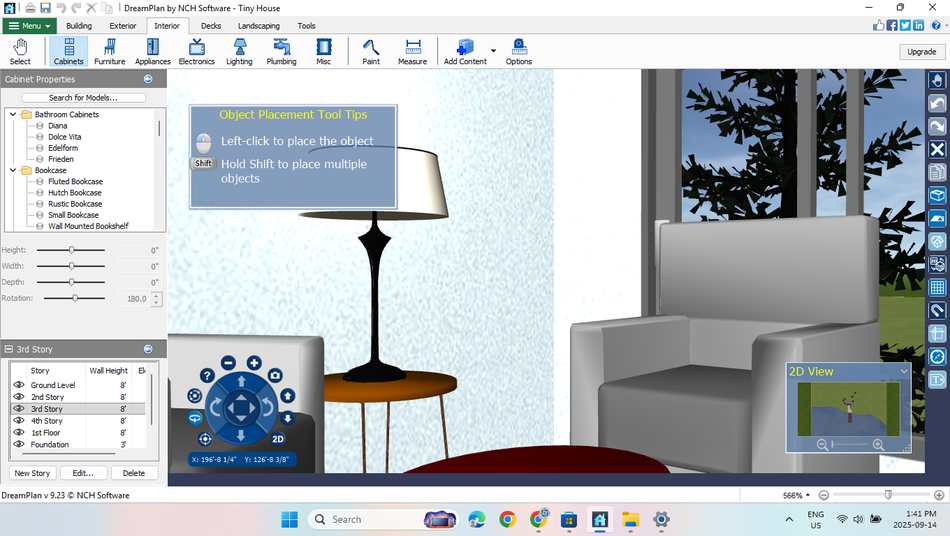This screenshot has height=536, width=950.
Task: Toggle visibility of 3rd Story
Action: coord(19,409)
